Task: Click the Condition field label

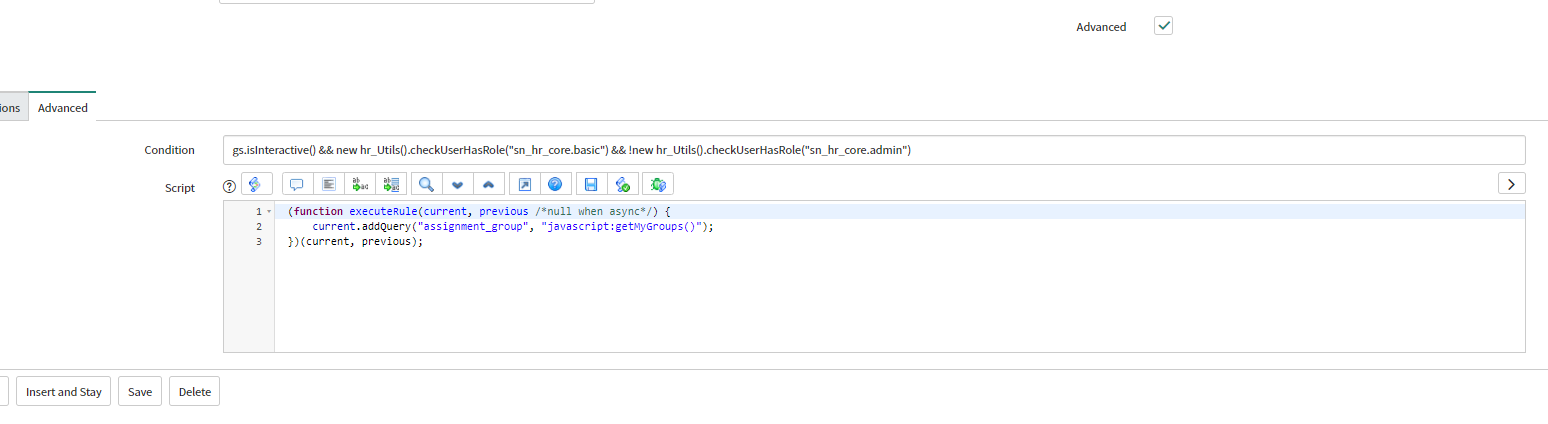Action: pos(169,150)
